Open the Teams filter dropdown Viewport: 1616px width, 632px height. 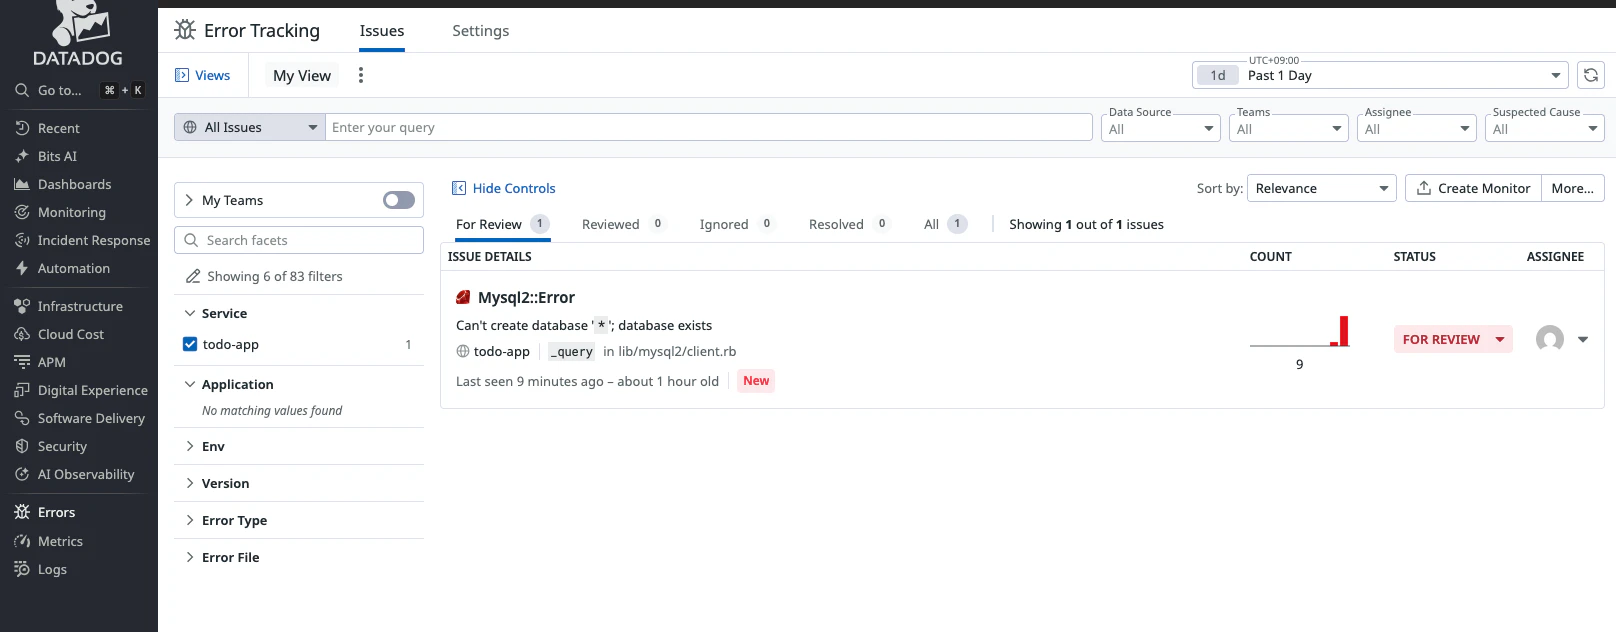1288,129
